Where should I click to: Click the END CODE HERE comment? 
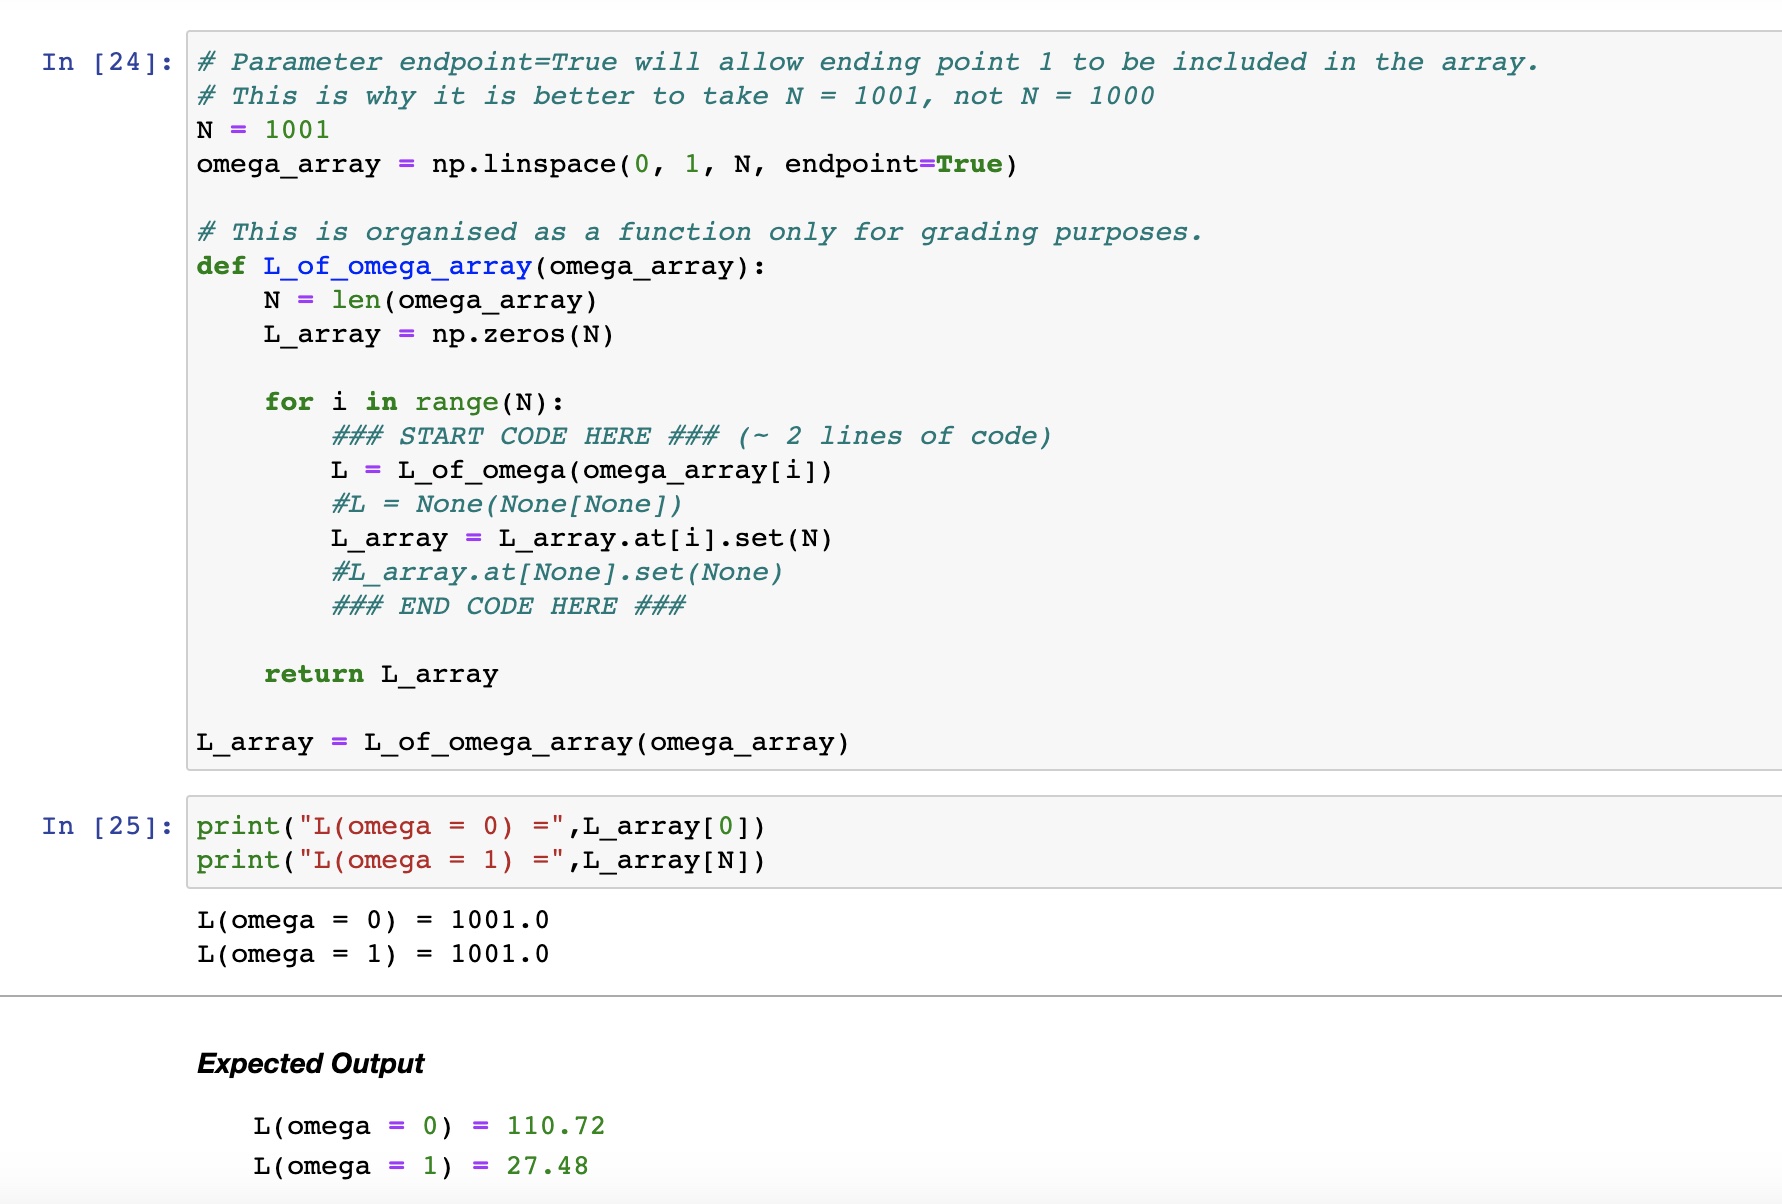coord(508,605)
